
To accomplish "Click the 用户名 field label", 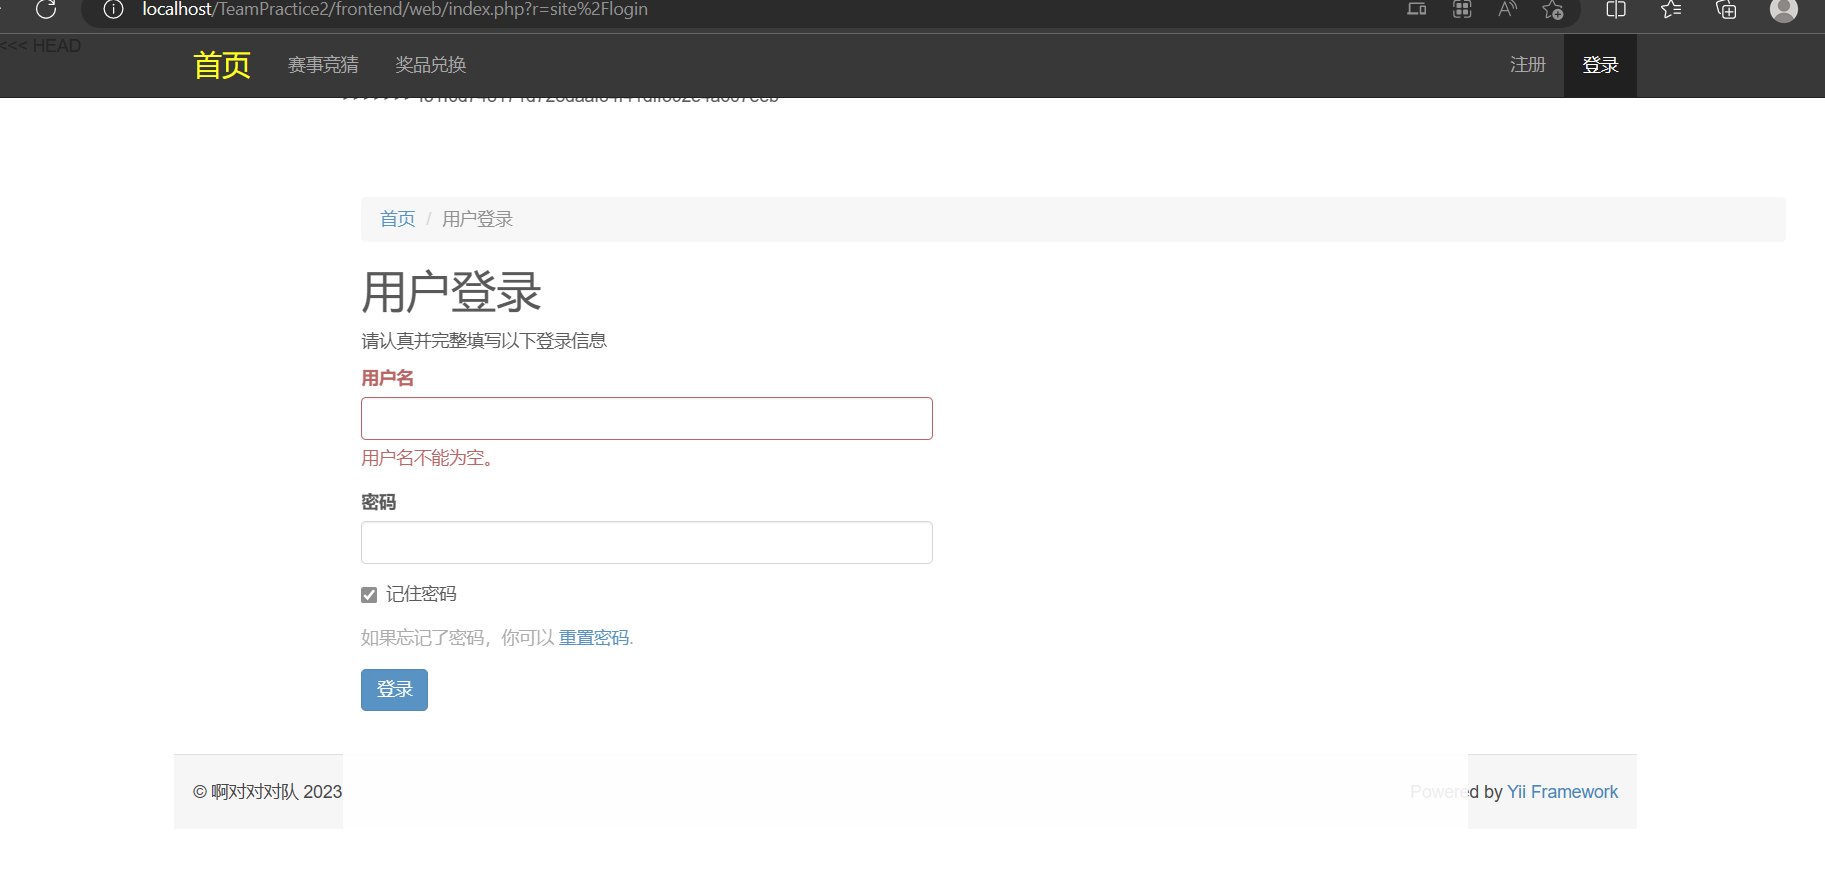I will click(387, 378).
